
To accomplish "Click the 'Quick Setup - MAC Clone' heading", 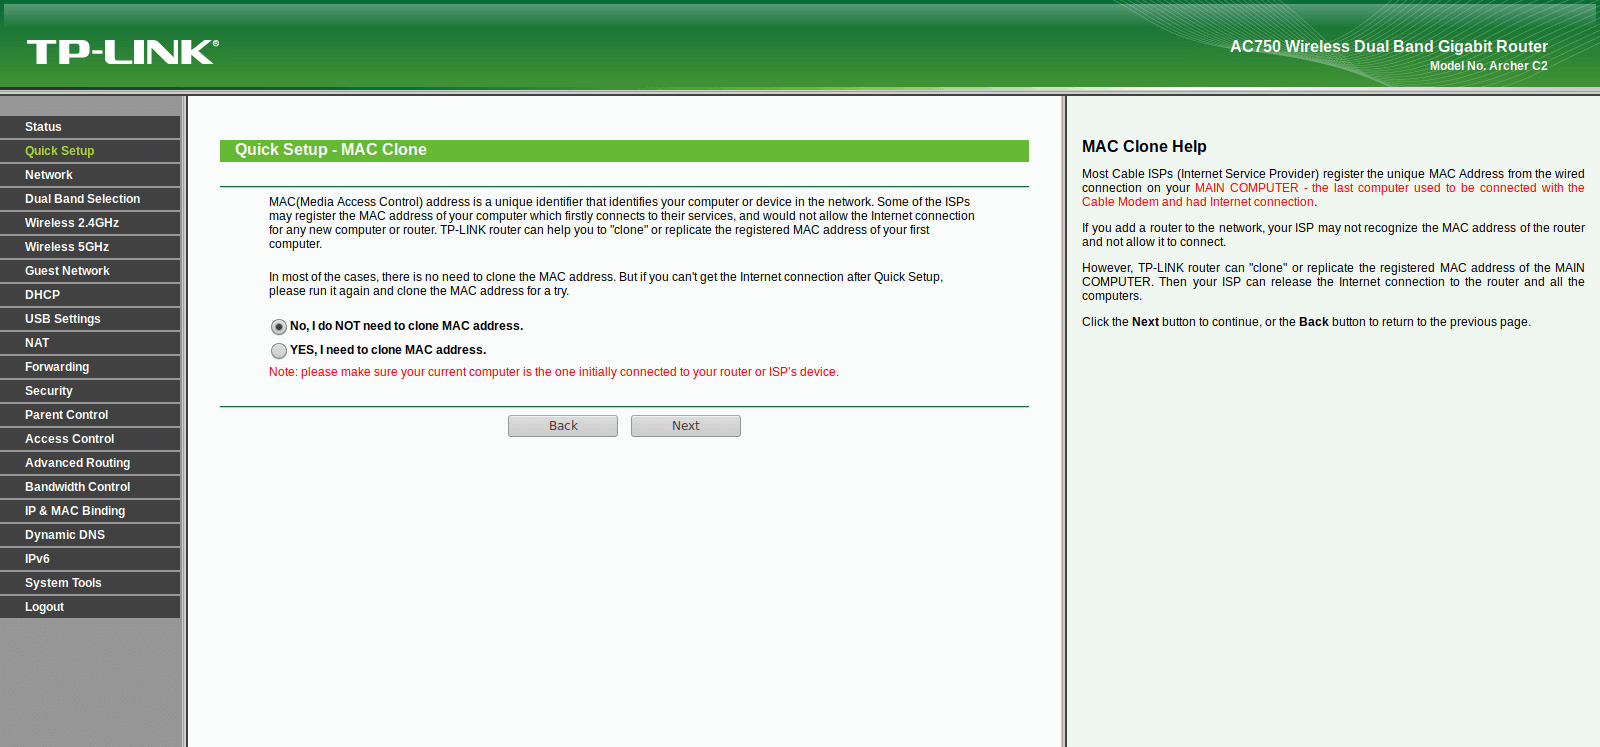I will tap(331, 150).
